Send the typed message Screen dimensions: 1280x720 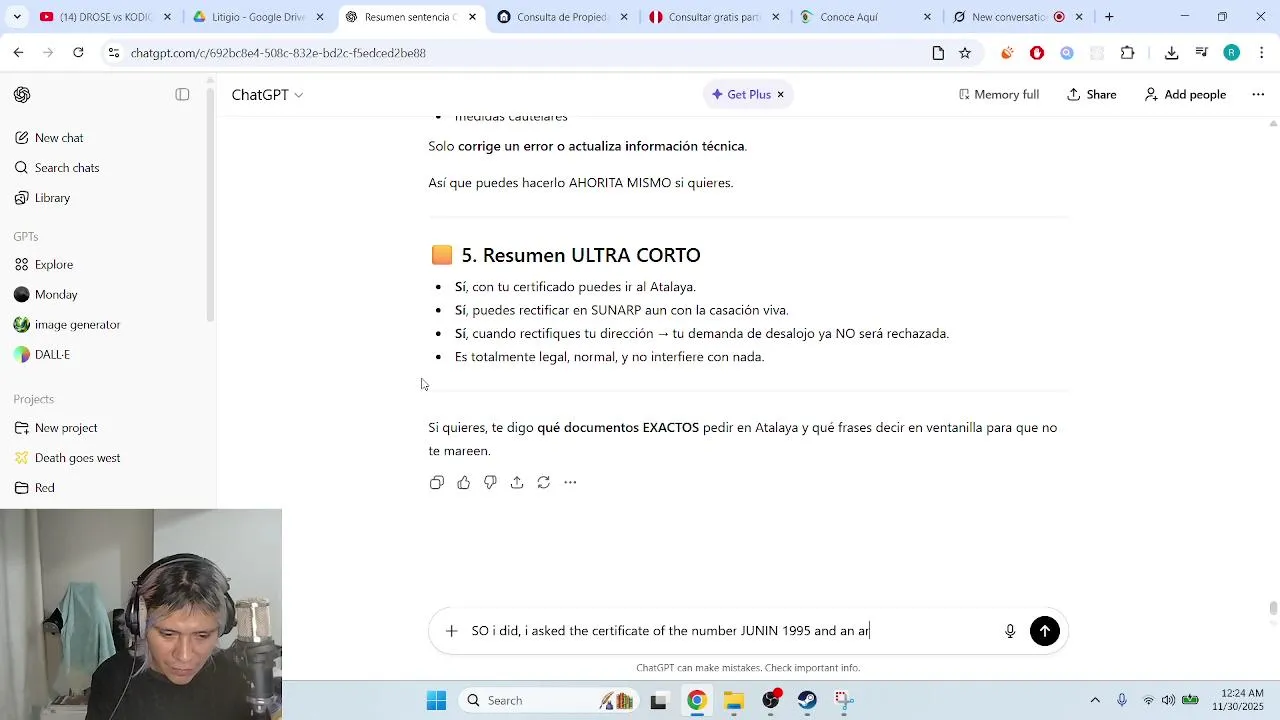pos(1044,631)
